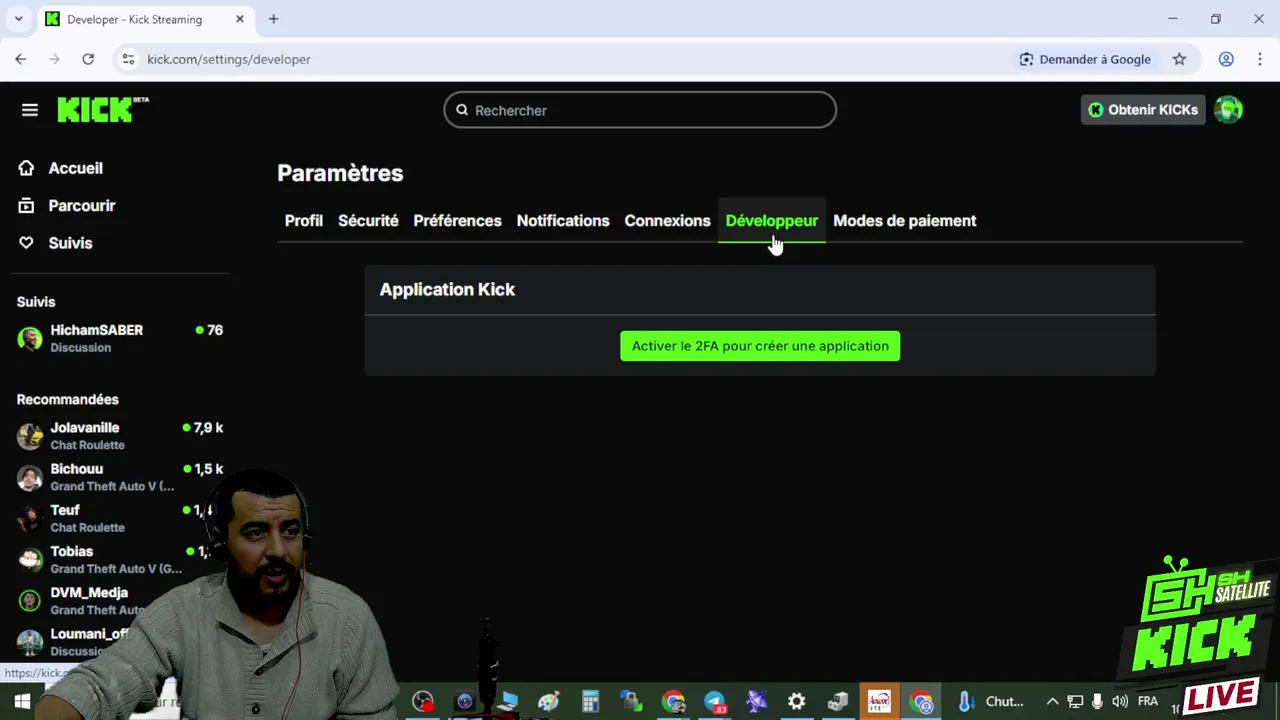Open a new browser tab
Screen dimensions: 1280x720
pyautogui.click(x=273, y=19)
